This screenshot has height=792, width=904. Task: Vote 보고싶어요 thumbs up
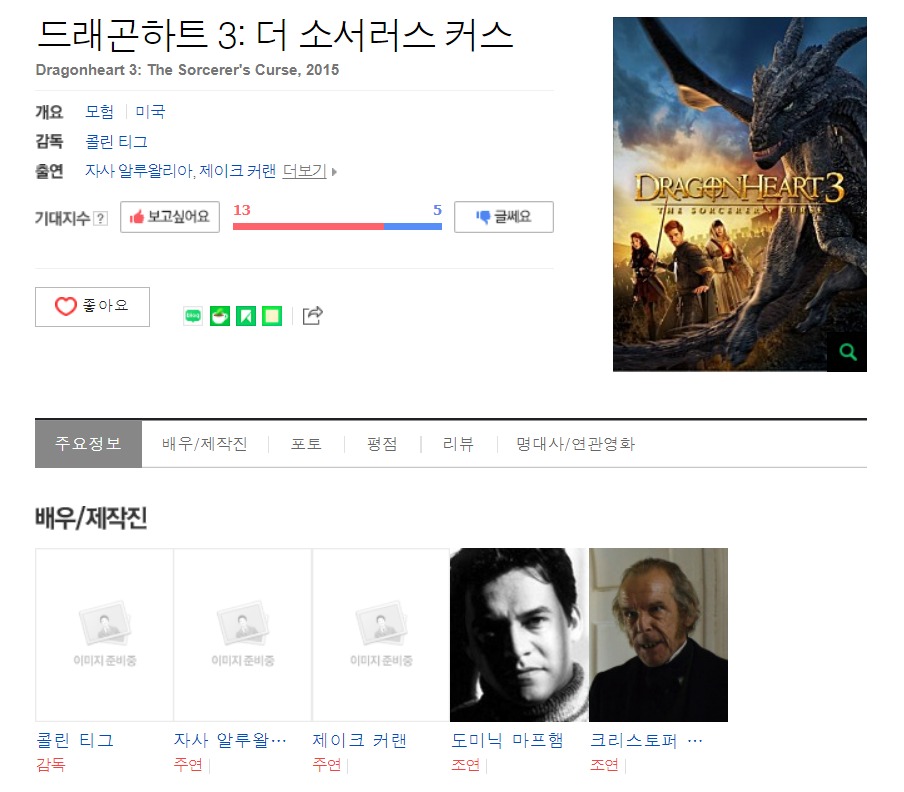pyautogui.click(x=170, y=217)
